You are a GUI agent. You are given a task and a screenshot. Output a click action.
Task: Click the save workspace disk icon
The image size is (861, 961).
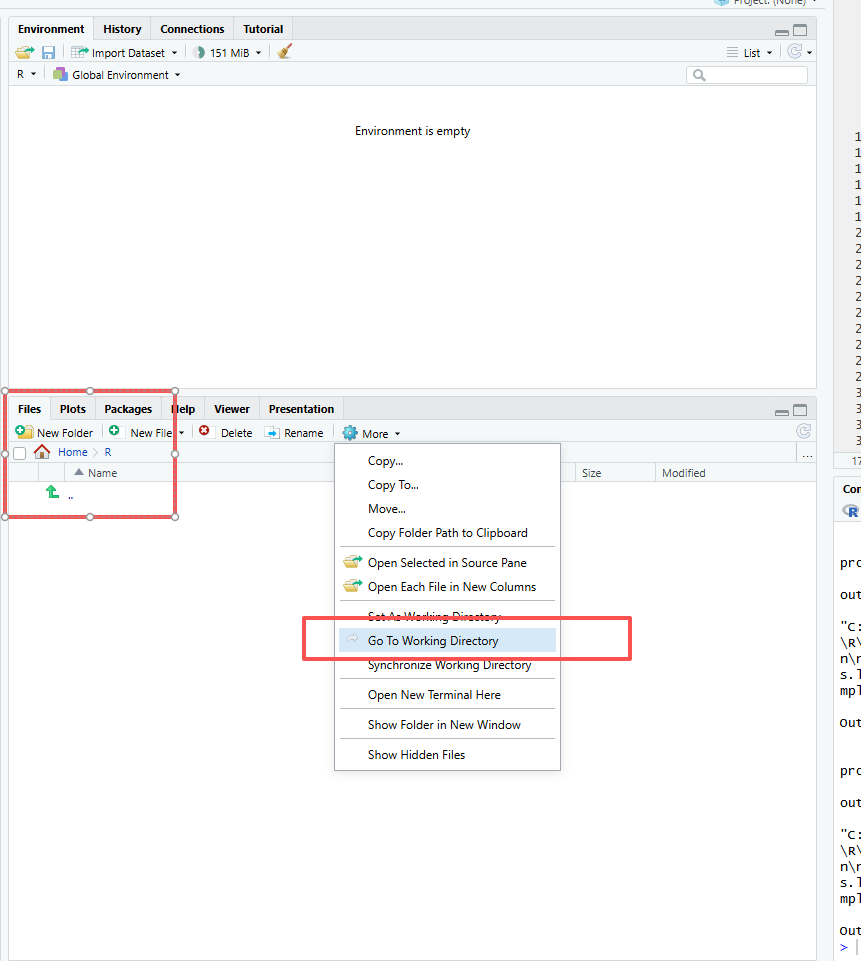[48, 52]
